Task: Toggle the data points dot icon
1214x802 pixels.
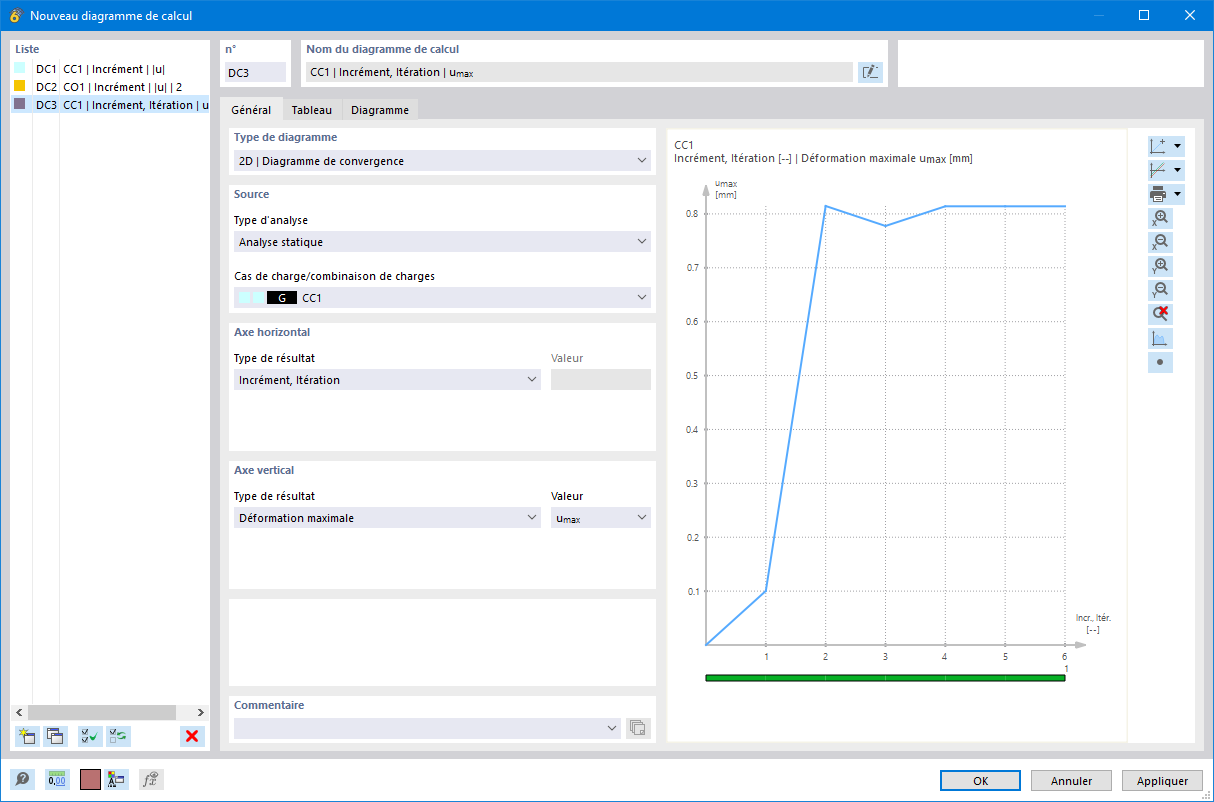Action: 1160,362
